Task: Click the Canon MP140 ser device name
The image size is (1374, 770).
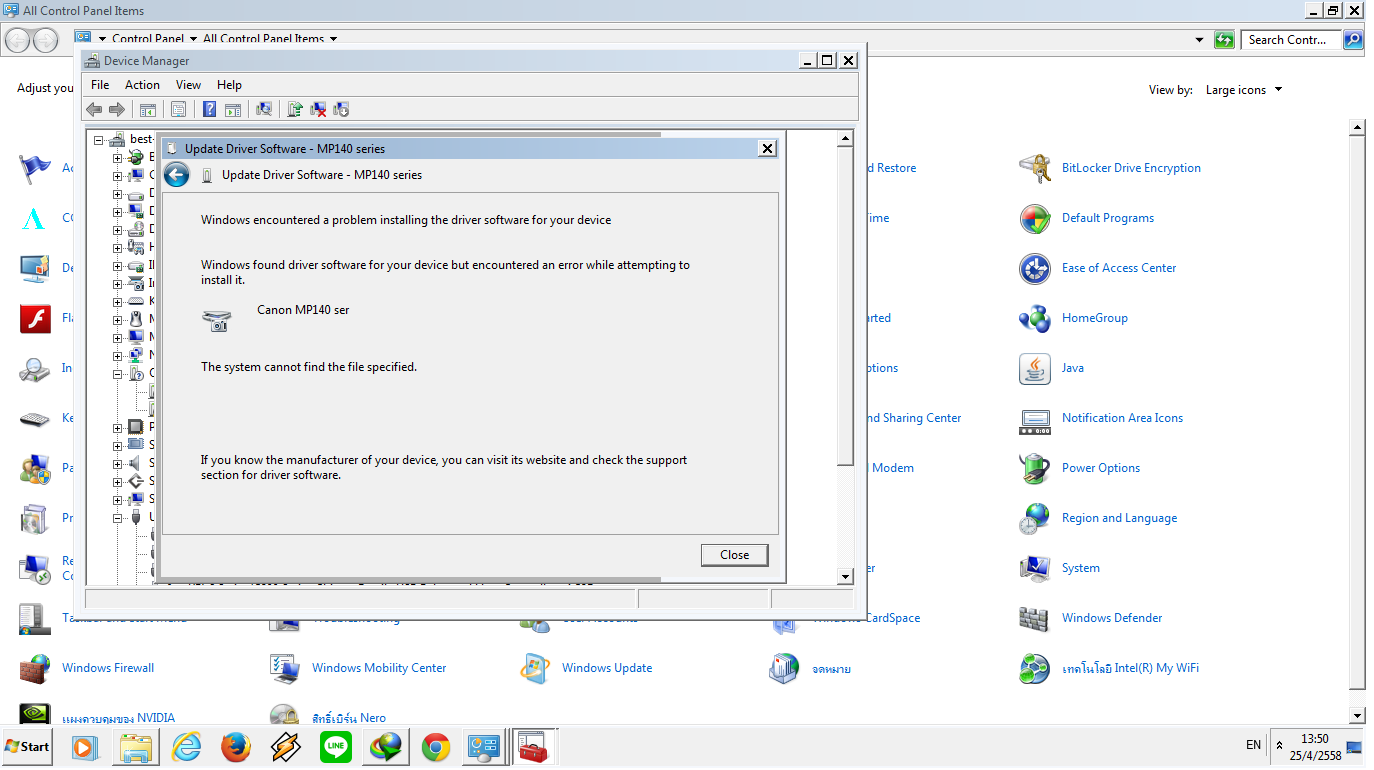Action: (x=303, y=310)
